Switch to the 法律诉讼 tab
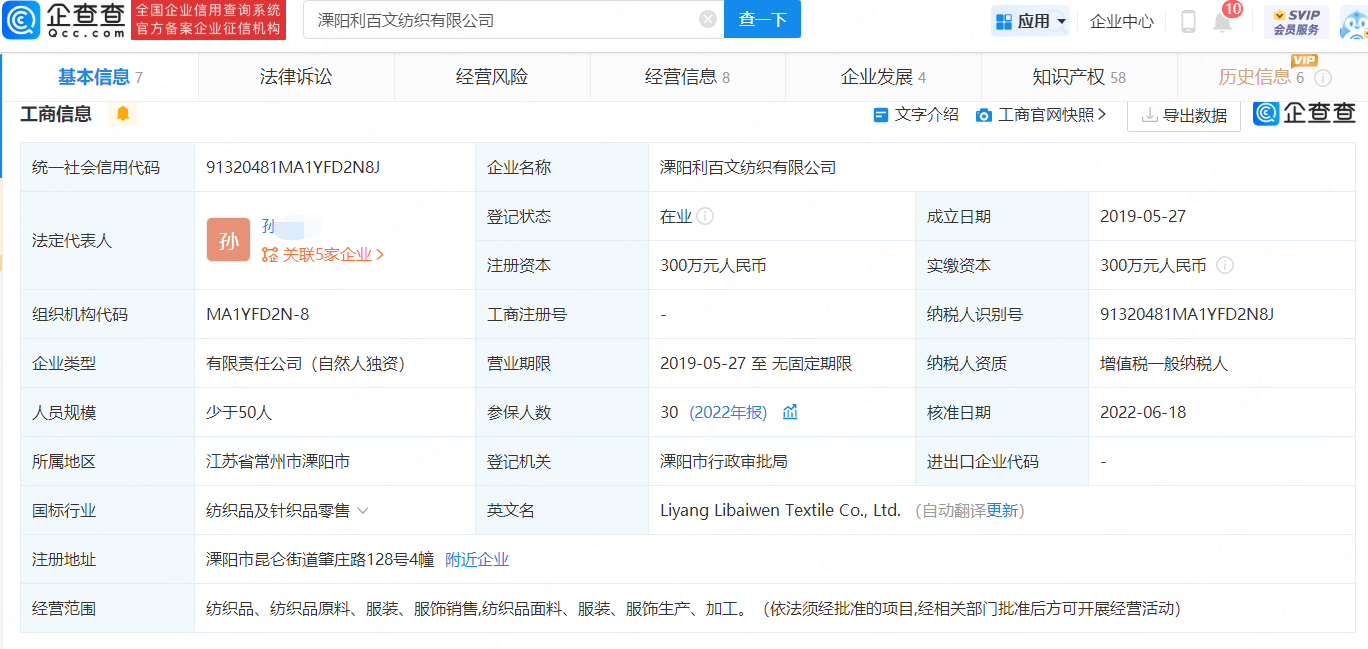The image size is (1368, 649). click(296, 76)
